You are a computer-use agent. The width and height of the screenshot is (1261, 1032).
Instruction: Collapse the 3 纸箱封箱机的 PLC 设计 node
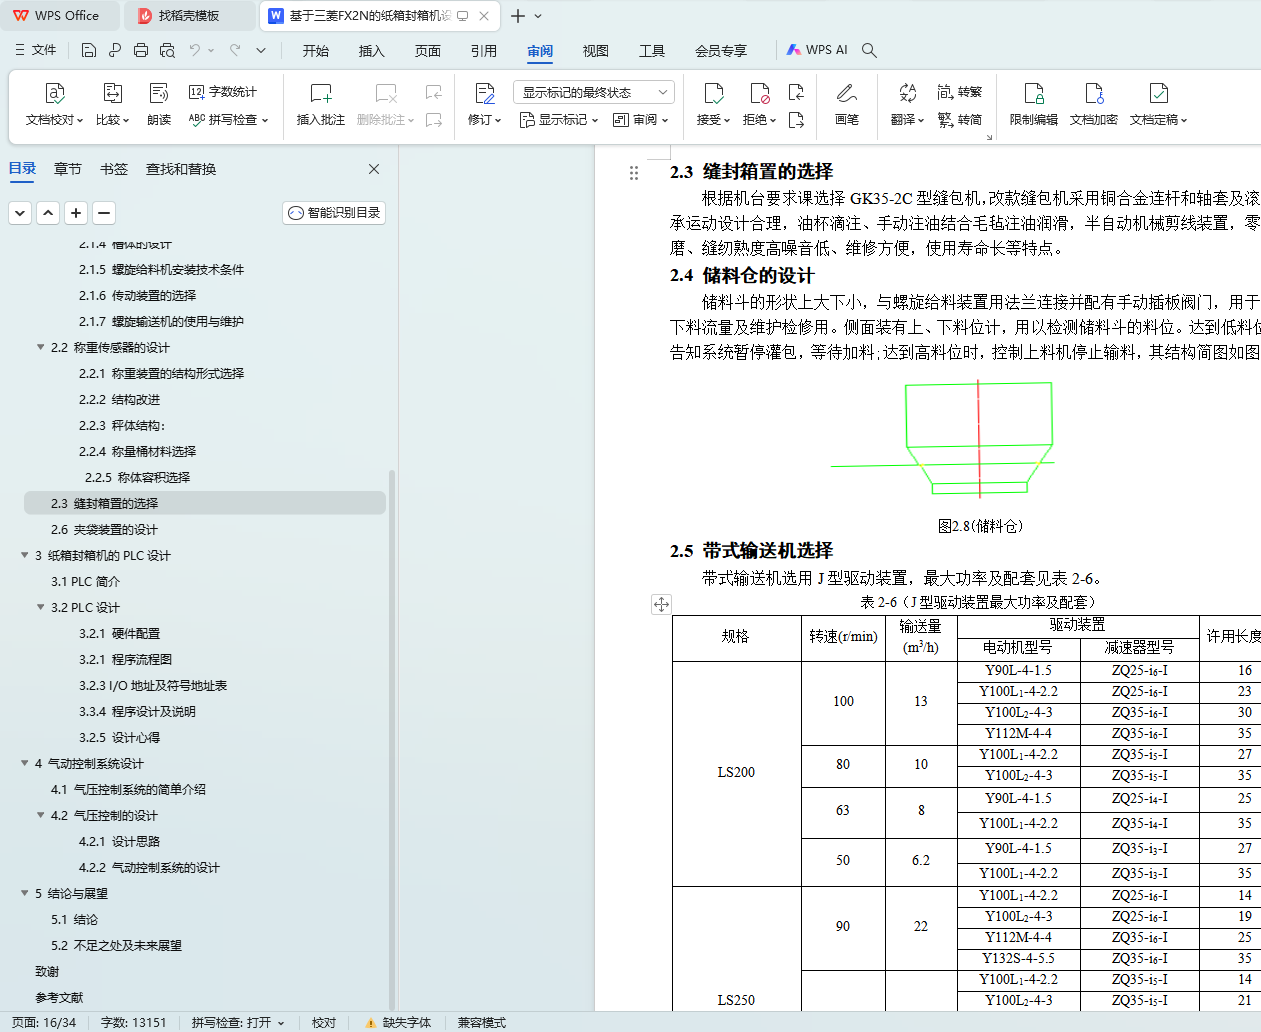25,555
